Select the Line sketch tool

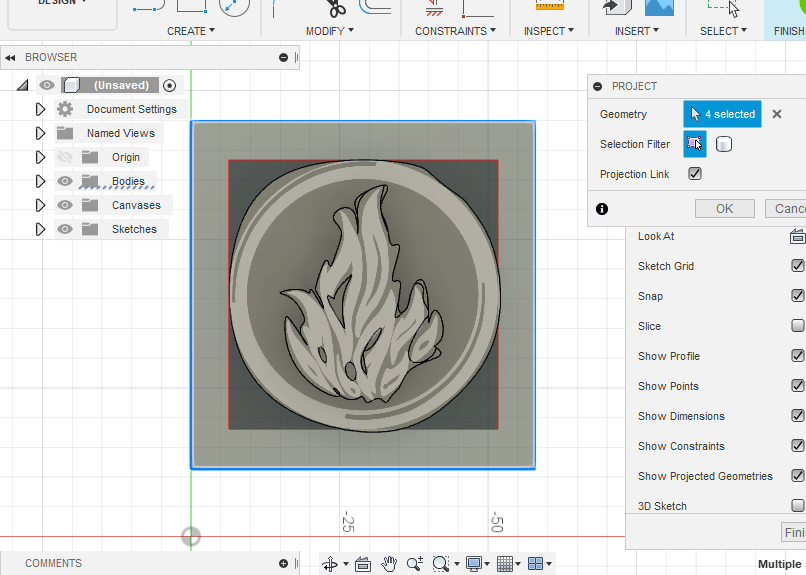(148, 6)
